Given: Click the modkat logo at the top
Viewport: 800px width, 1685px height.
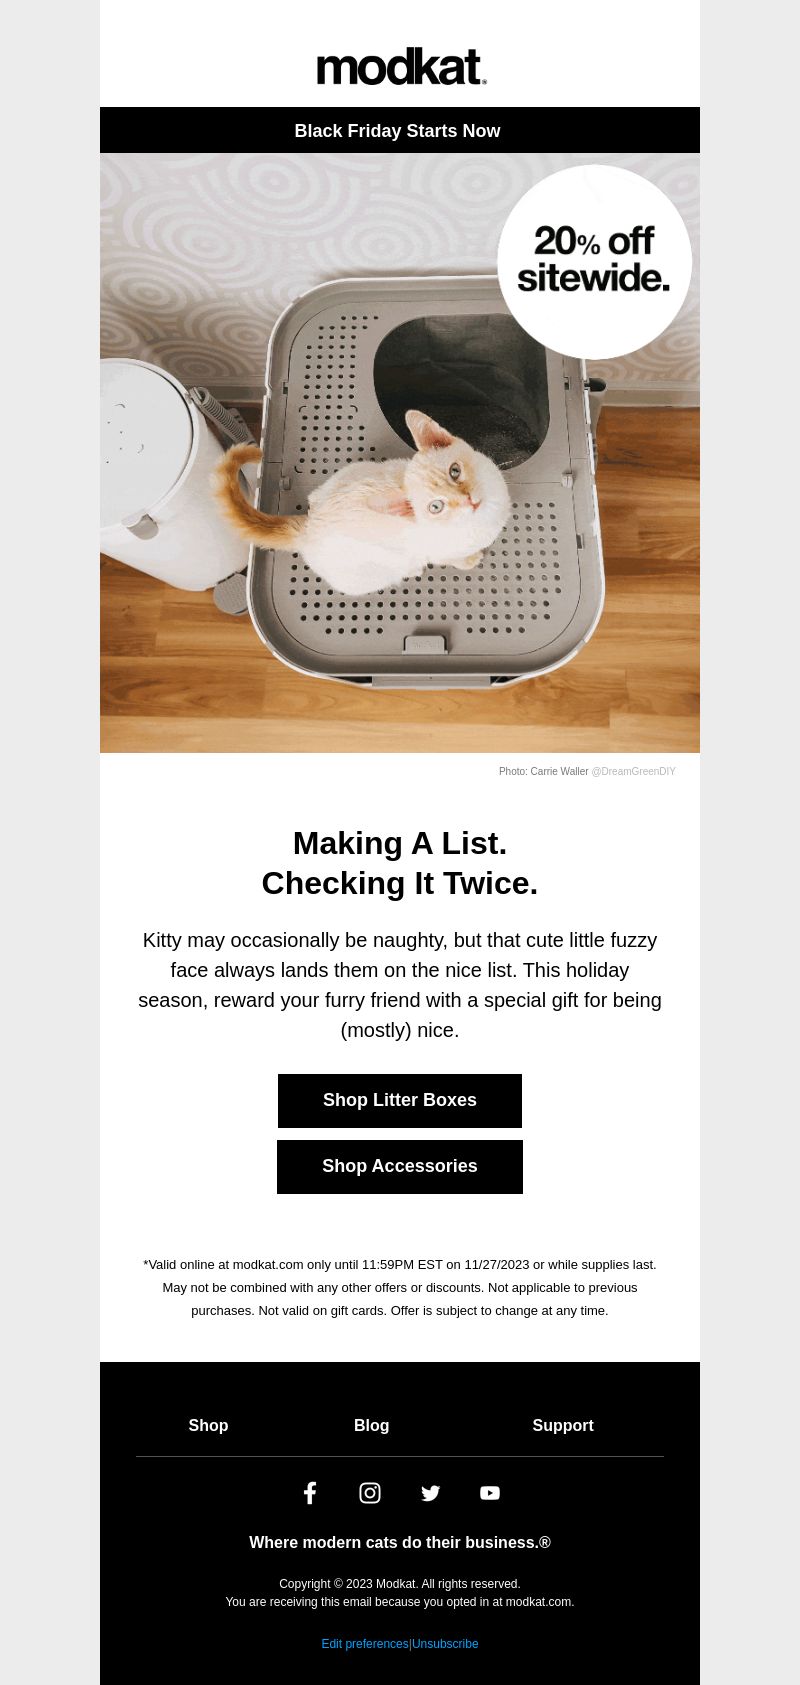Looking at the screenshot, I should tap(400, 67).
